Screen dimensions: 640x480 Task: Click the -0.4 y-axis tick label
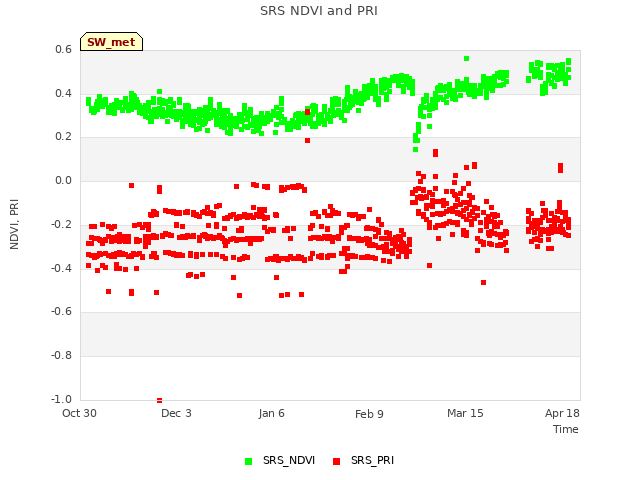(x=61, y=268)
